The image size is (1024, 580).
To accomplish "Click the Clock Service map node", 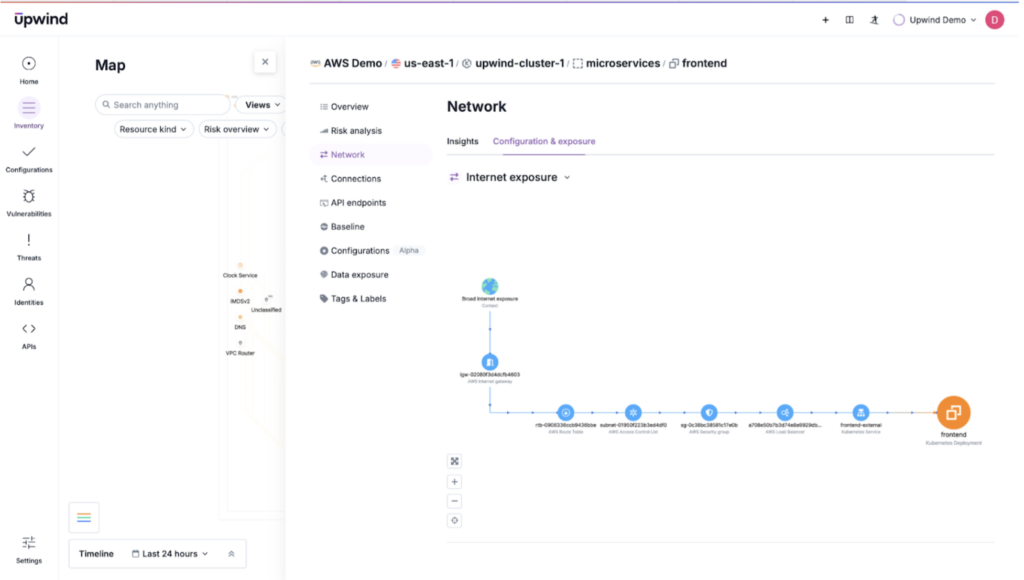I will 240,266.
